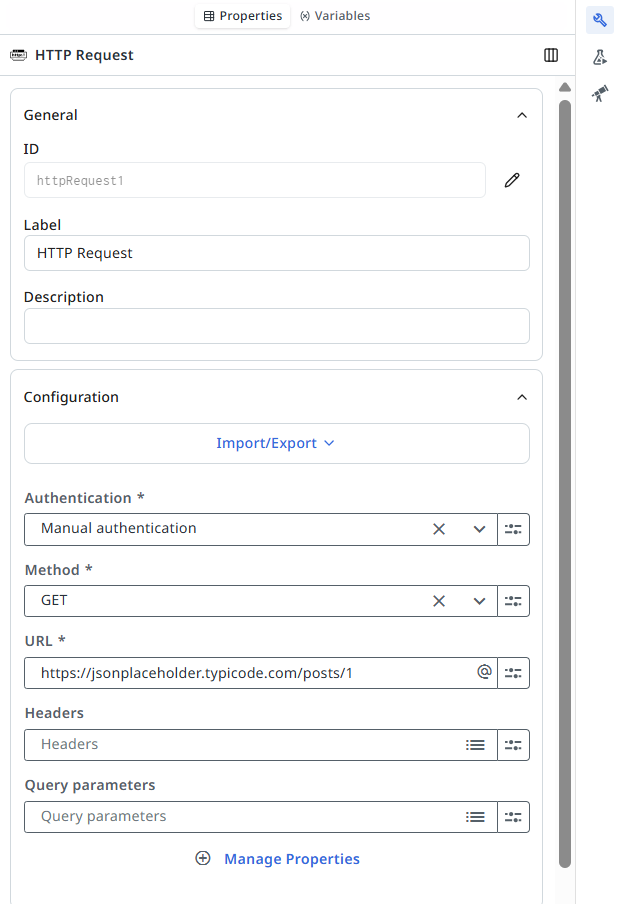Clear the Method selection with X
The width and height of the screenshot is (618, 904).
pyautogui.click(x=439, y=601)
